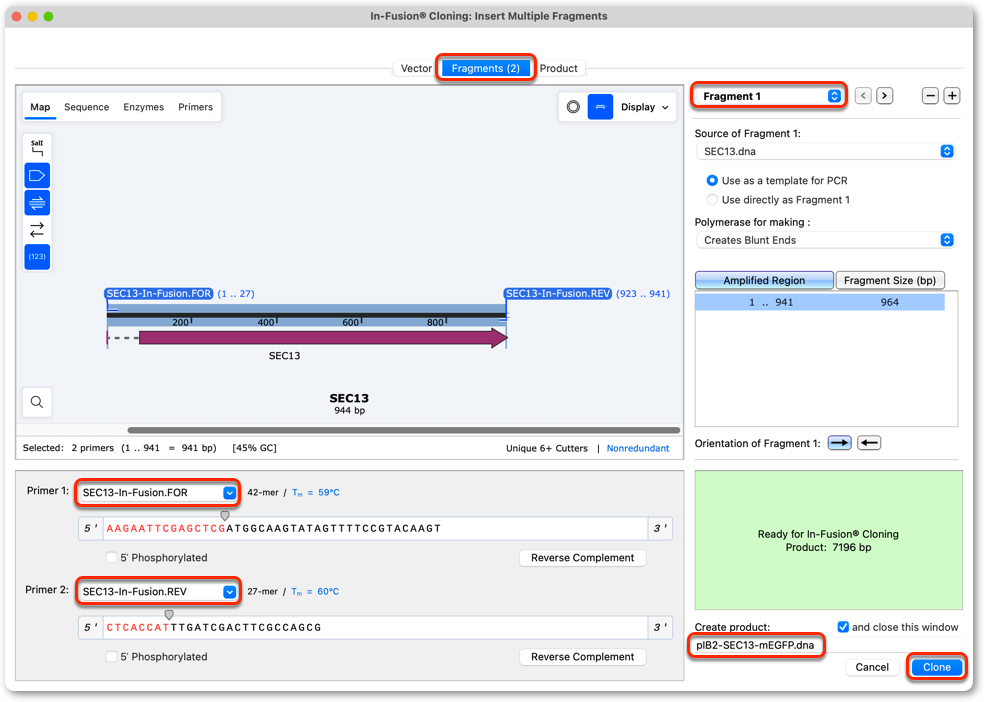Screen dimensions: 984x702
Task: Open the Enzymes view tab
Action: click(x=144, y=107)
